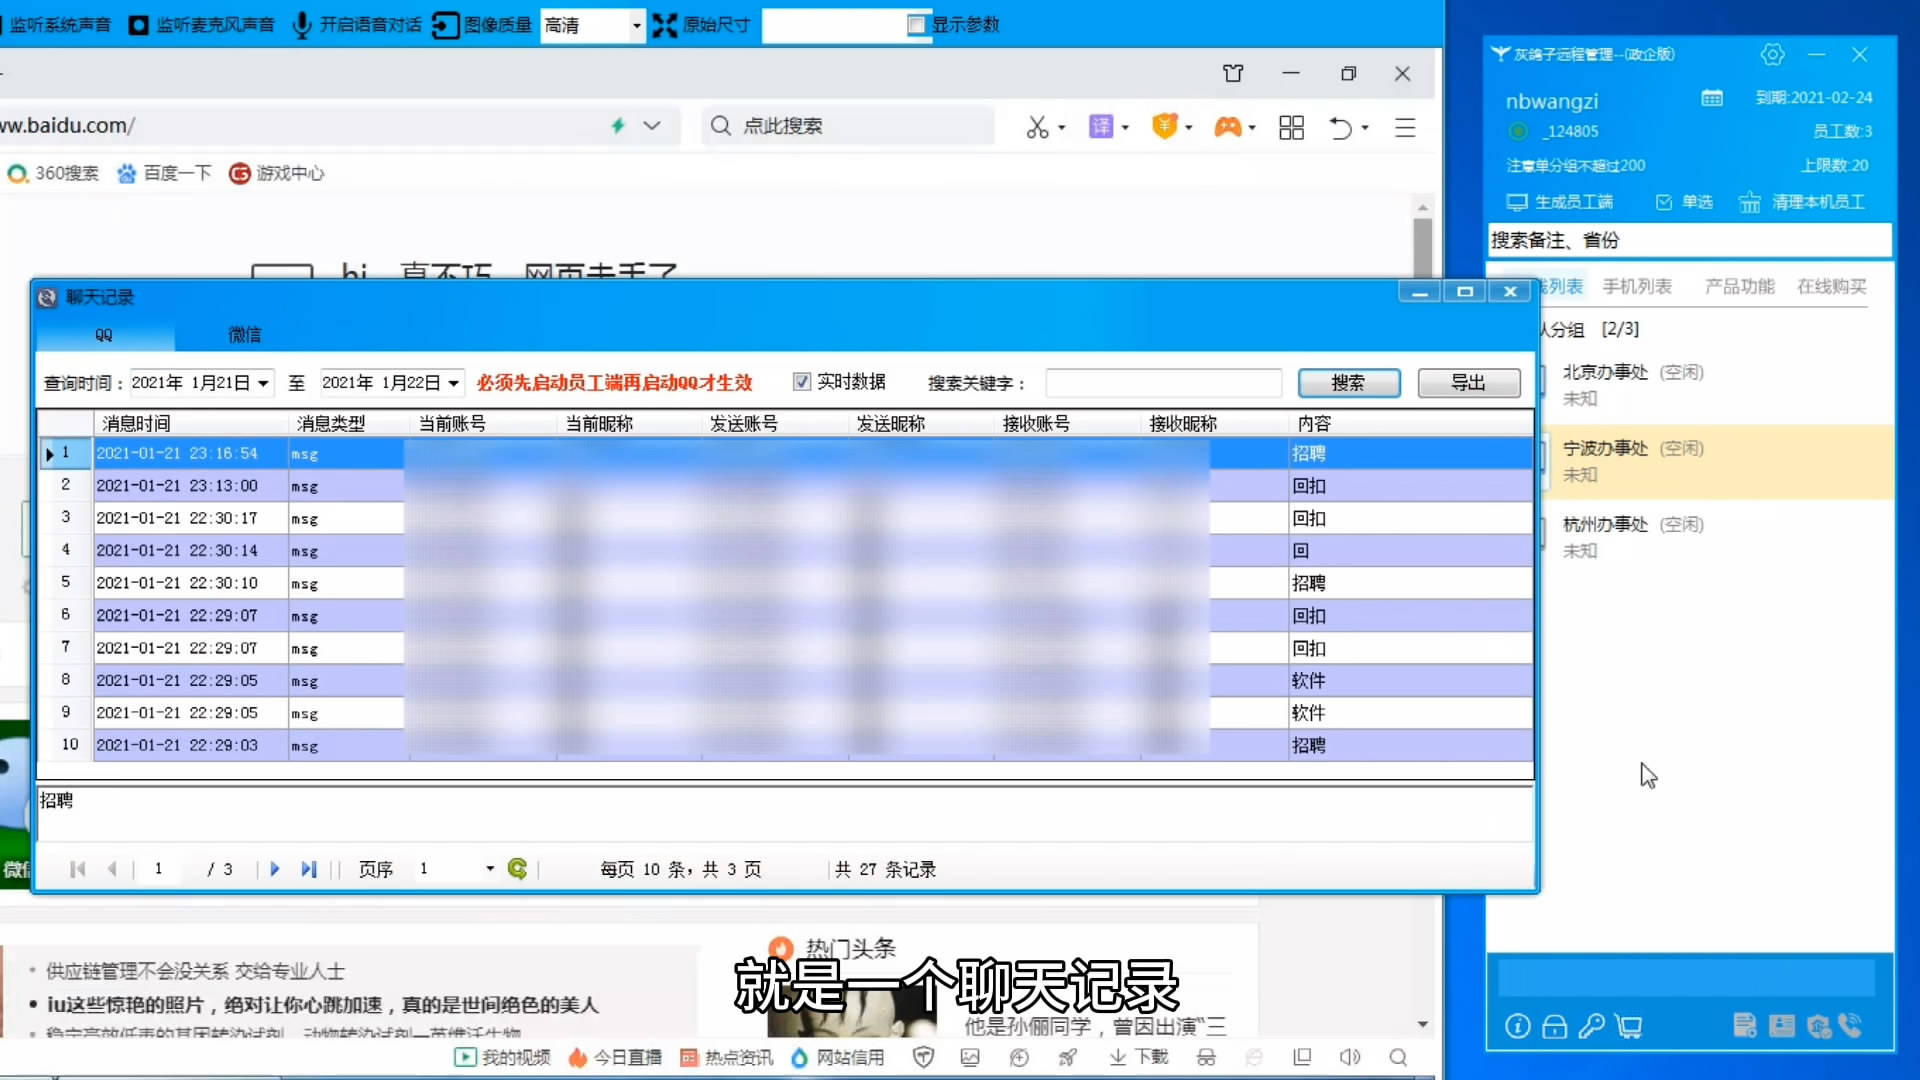The image size is (1920, 1080).
Task: Click the calendar icon next to nbwangzi
Action: [x=1712, y=98]
